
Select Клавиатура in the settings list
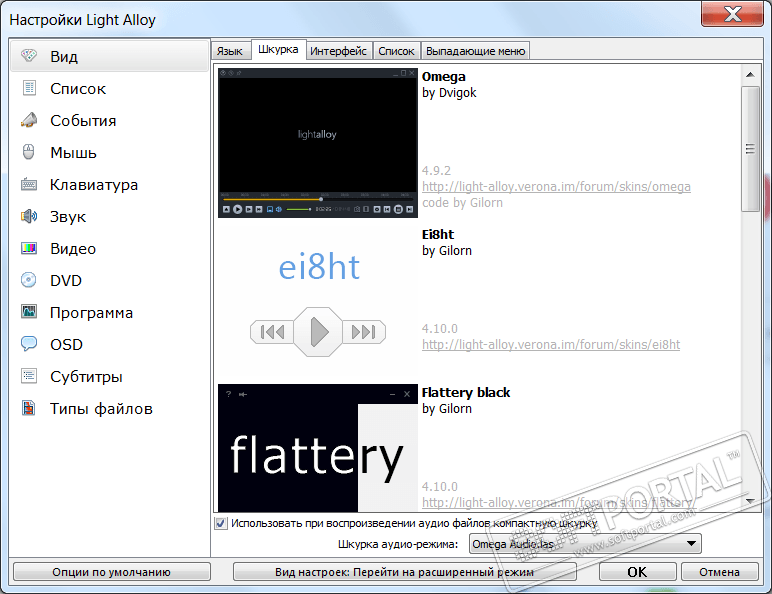tap(109, 185)
